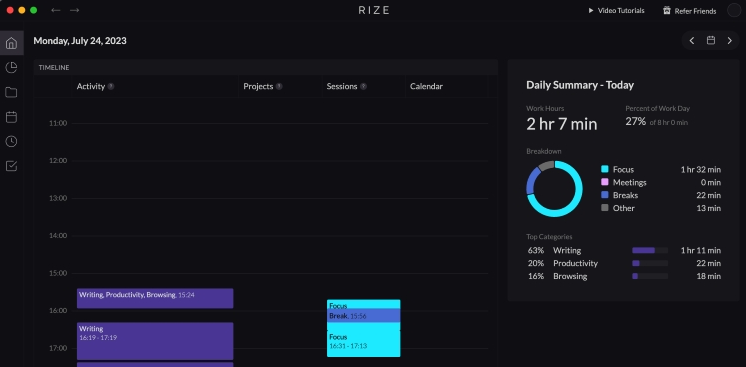Go forward with the right arrow
Viewport: 746px width, 367px height.
74,10
